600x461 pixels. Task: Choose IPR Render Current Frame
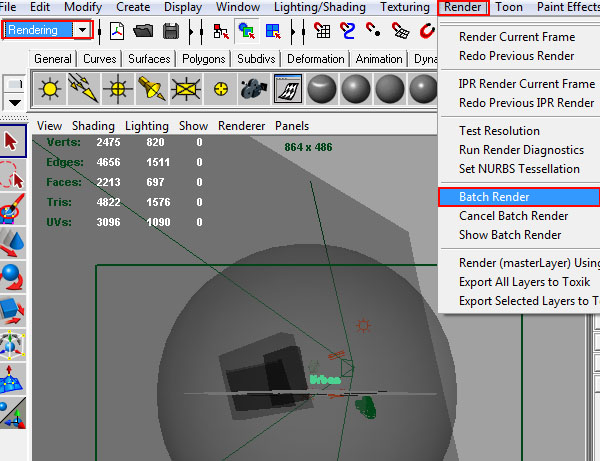tap(527, 84)
